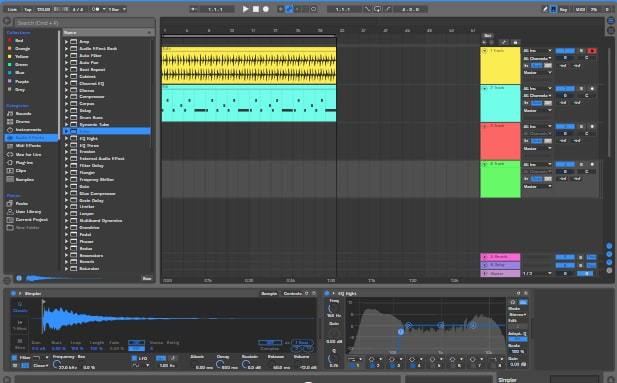The image size is (617, 383).
Task: Toggle the MIDI map mode button
Action: (x=580, y=9)
